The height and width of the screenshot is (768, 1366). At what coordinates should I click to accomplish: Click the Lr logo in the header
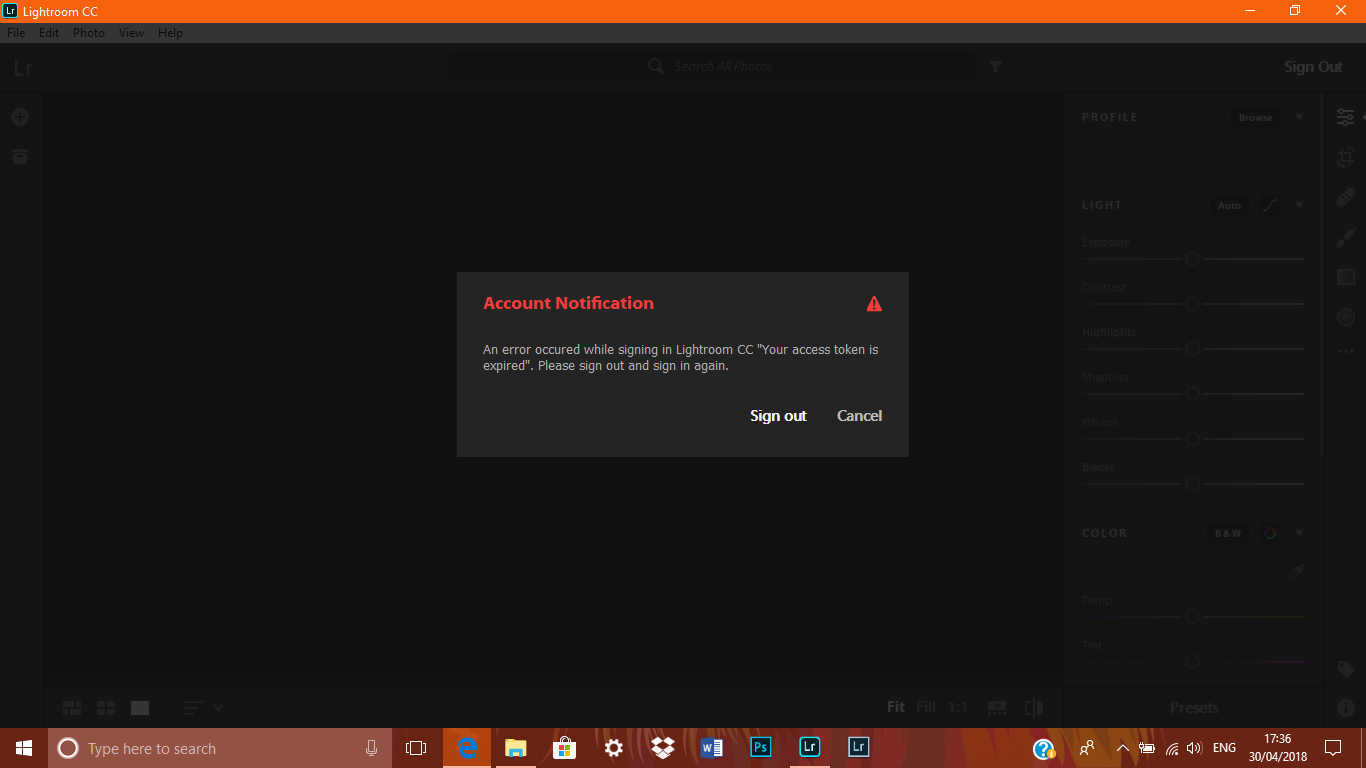(23, 68)
